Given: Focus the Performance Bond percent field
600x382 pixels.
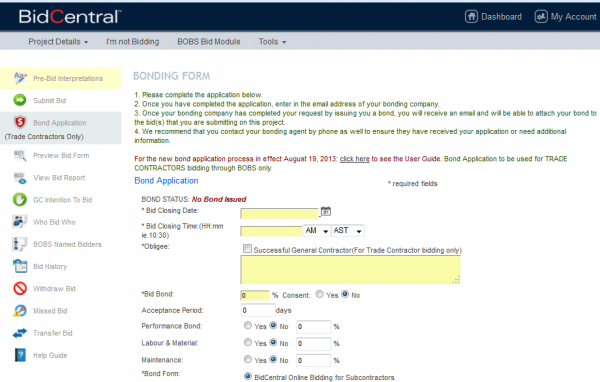Looking at the screenshot, I should click(313, 326).
